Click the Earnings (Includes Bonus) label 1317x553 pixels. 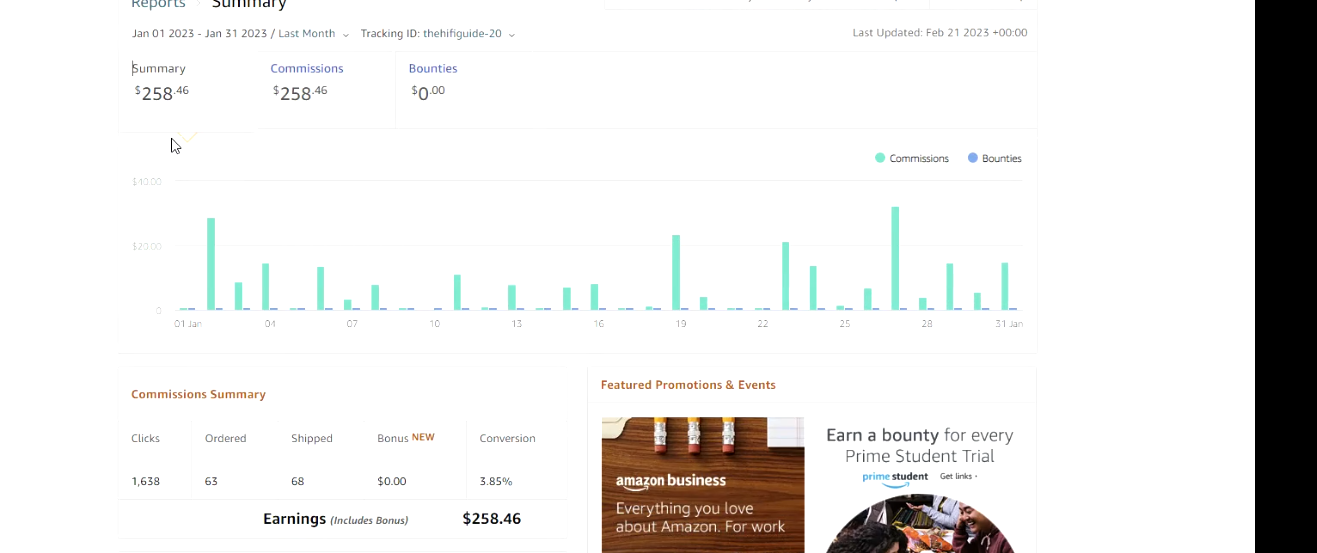pyautogui.click(x=335, y=519)
